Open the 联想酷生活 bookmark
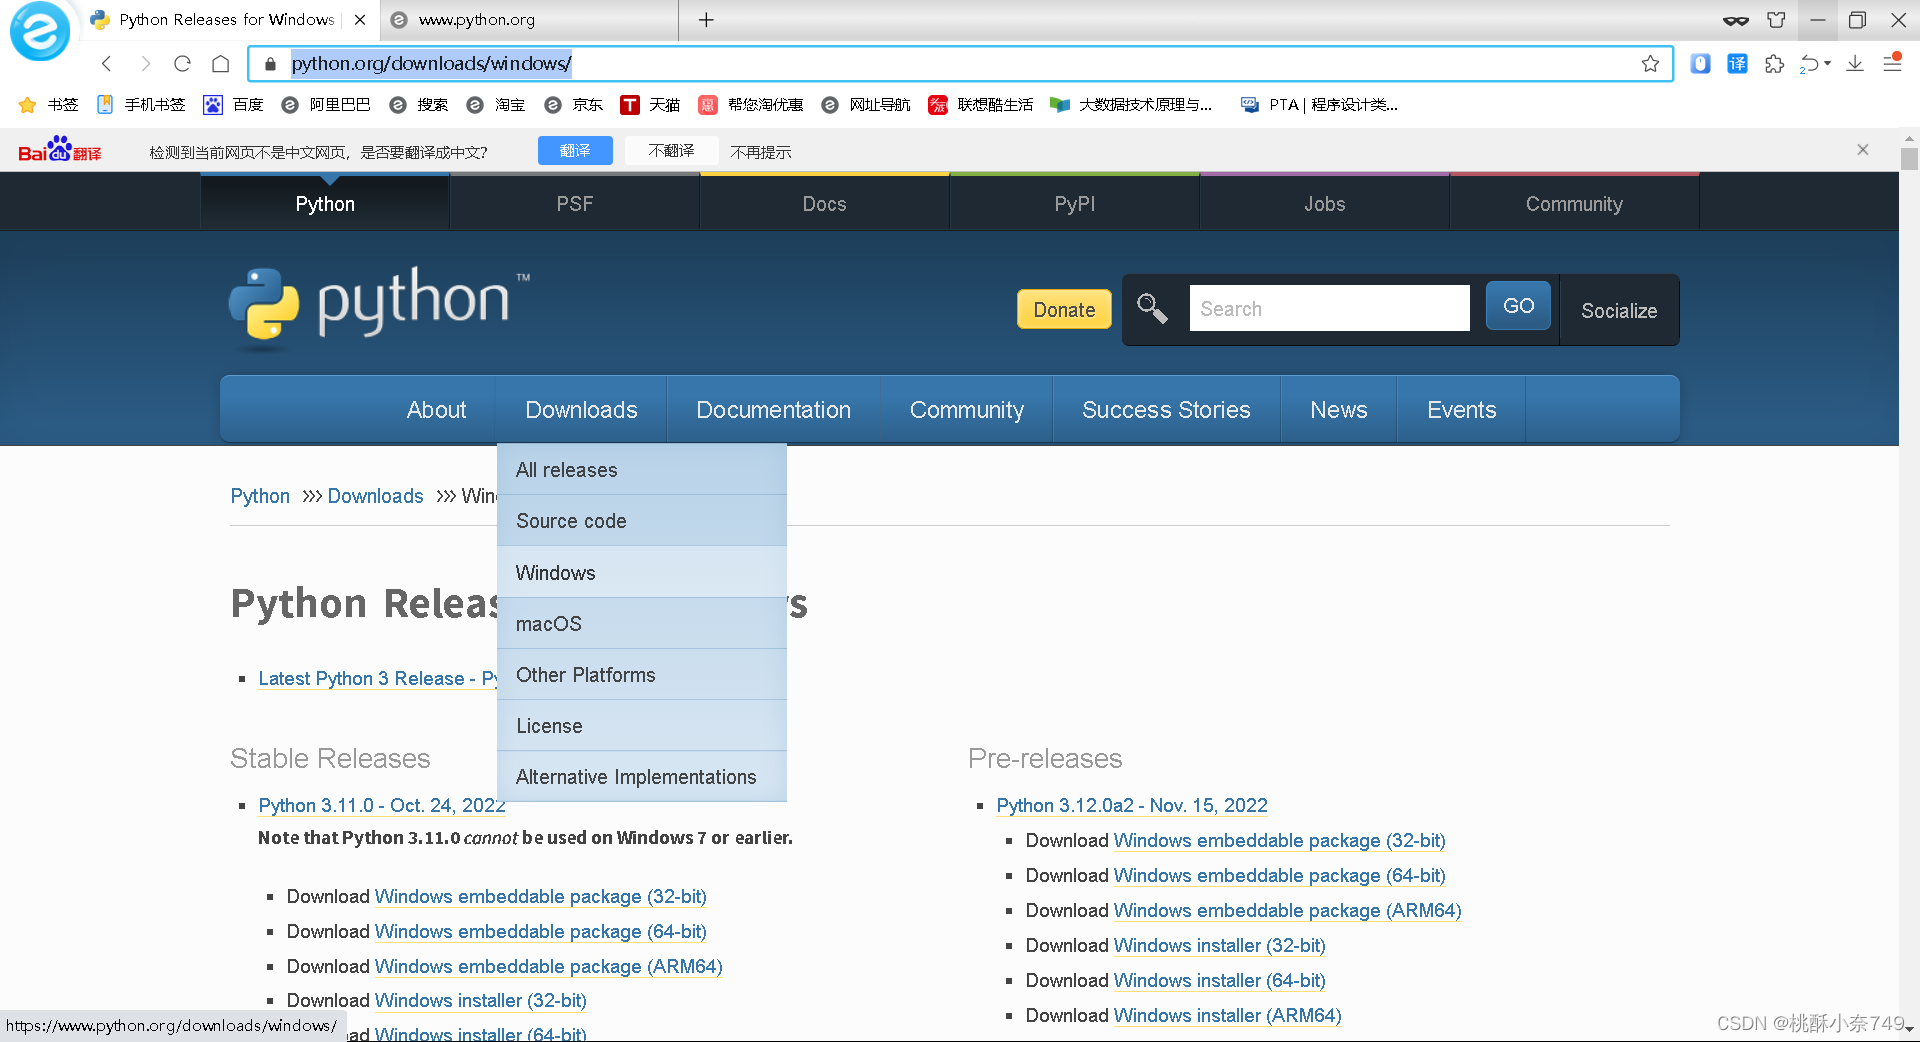The height and width of the screenshot is (1042, 1920). [980, 105]
